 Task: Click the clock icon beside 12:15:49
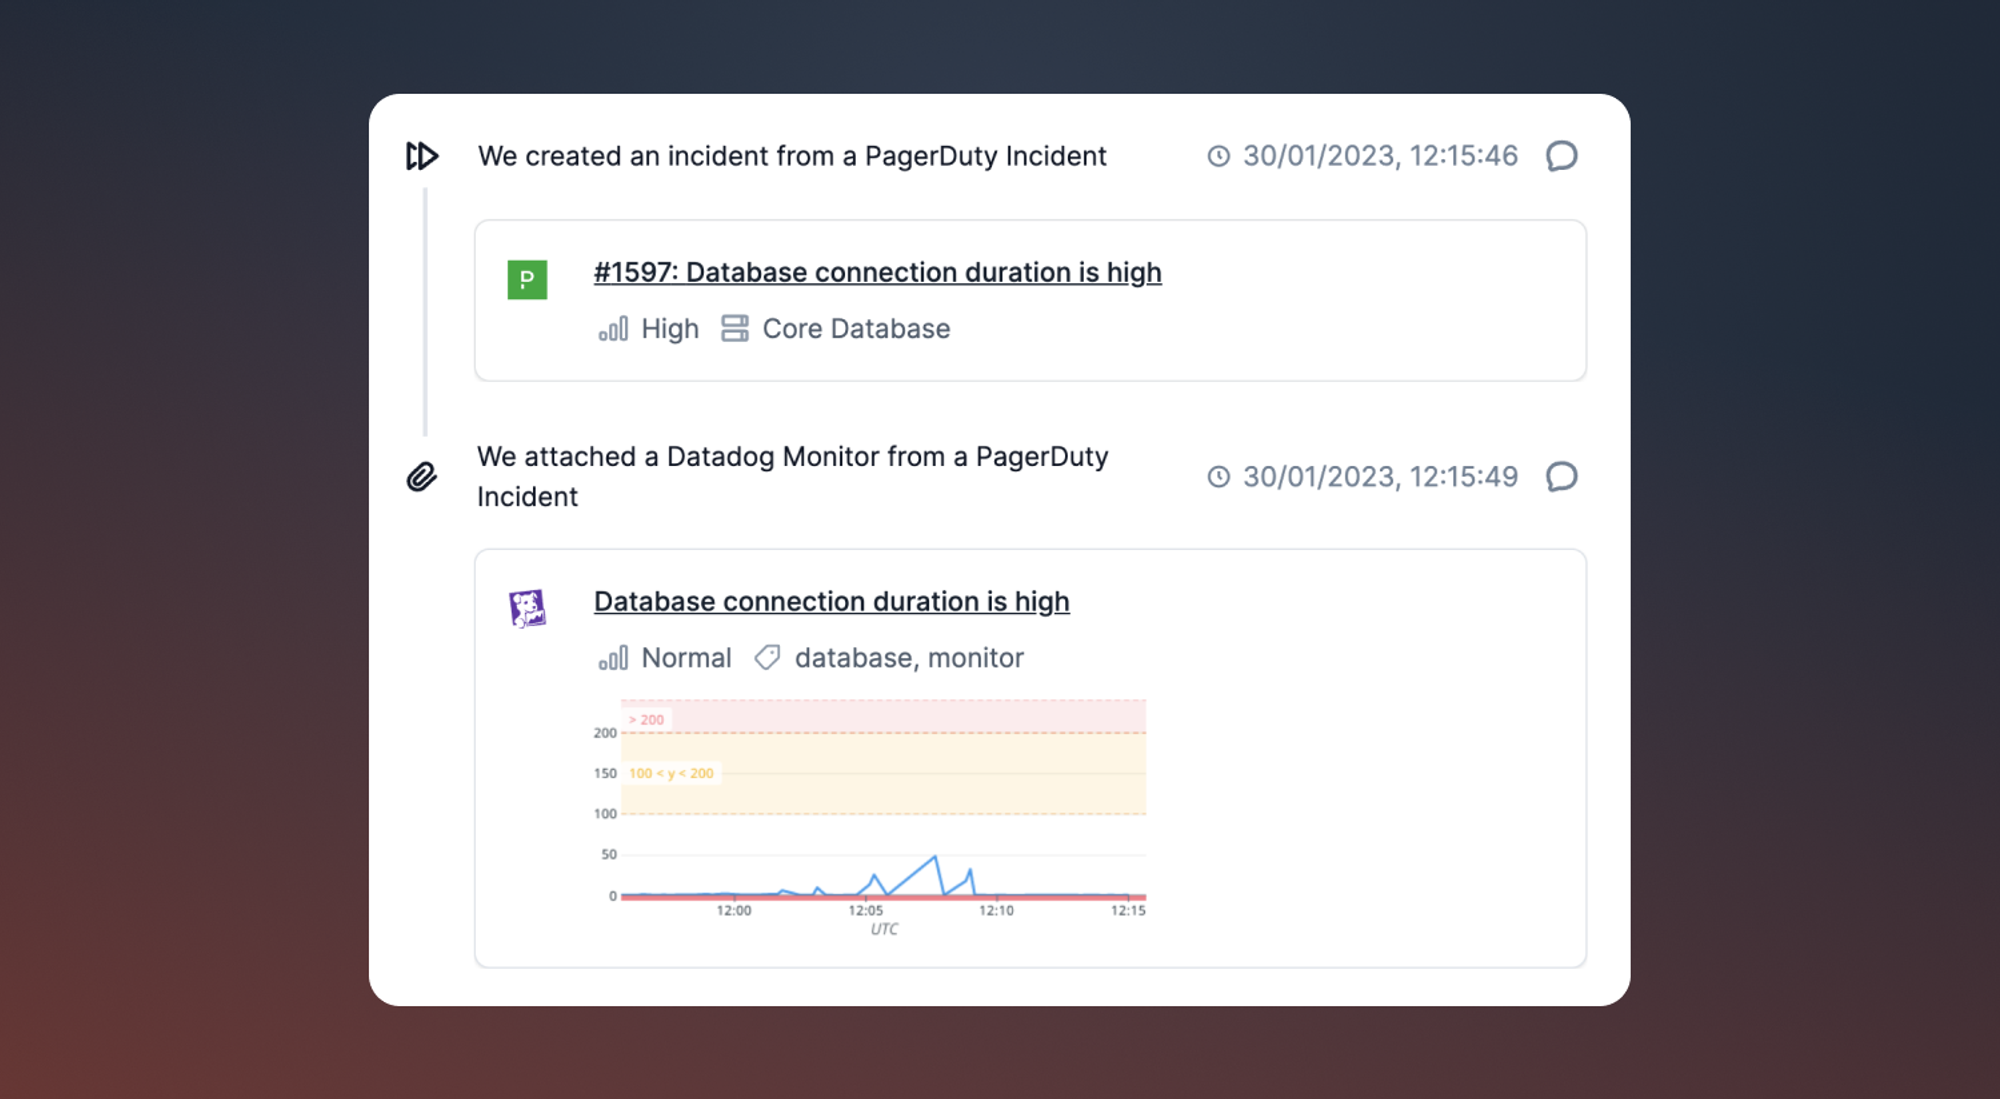pyautogui.click(x=1218, y=477)
